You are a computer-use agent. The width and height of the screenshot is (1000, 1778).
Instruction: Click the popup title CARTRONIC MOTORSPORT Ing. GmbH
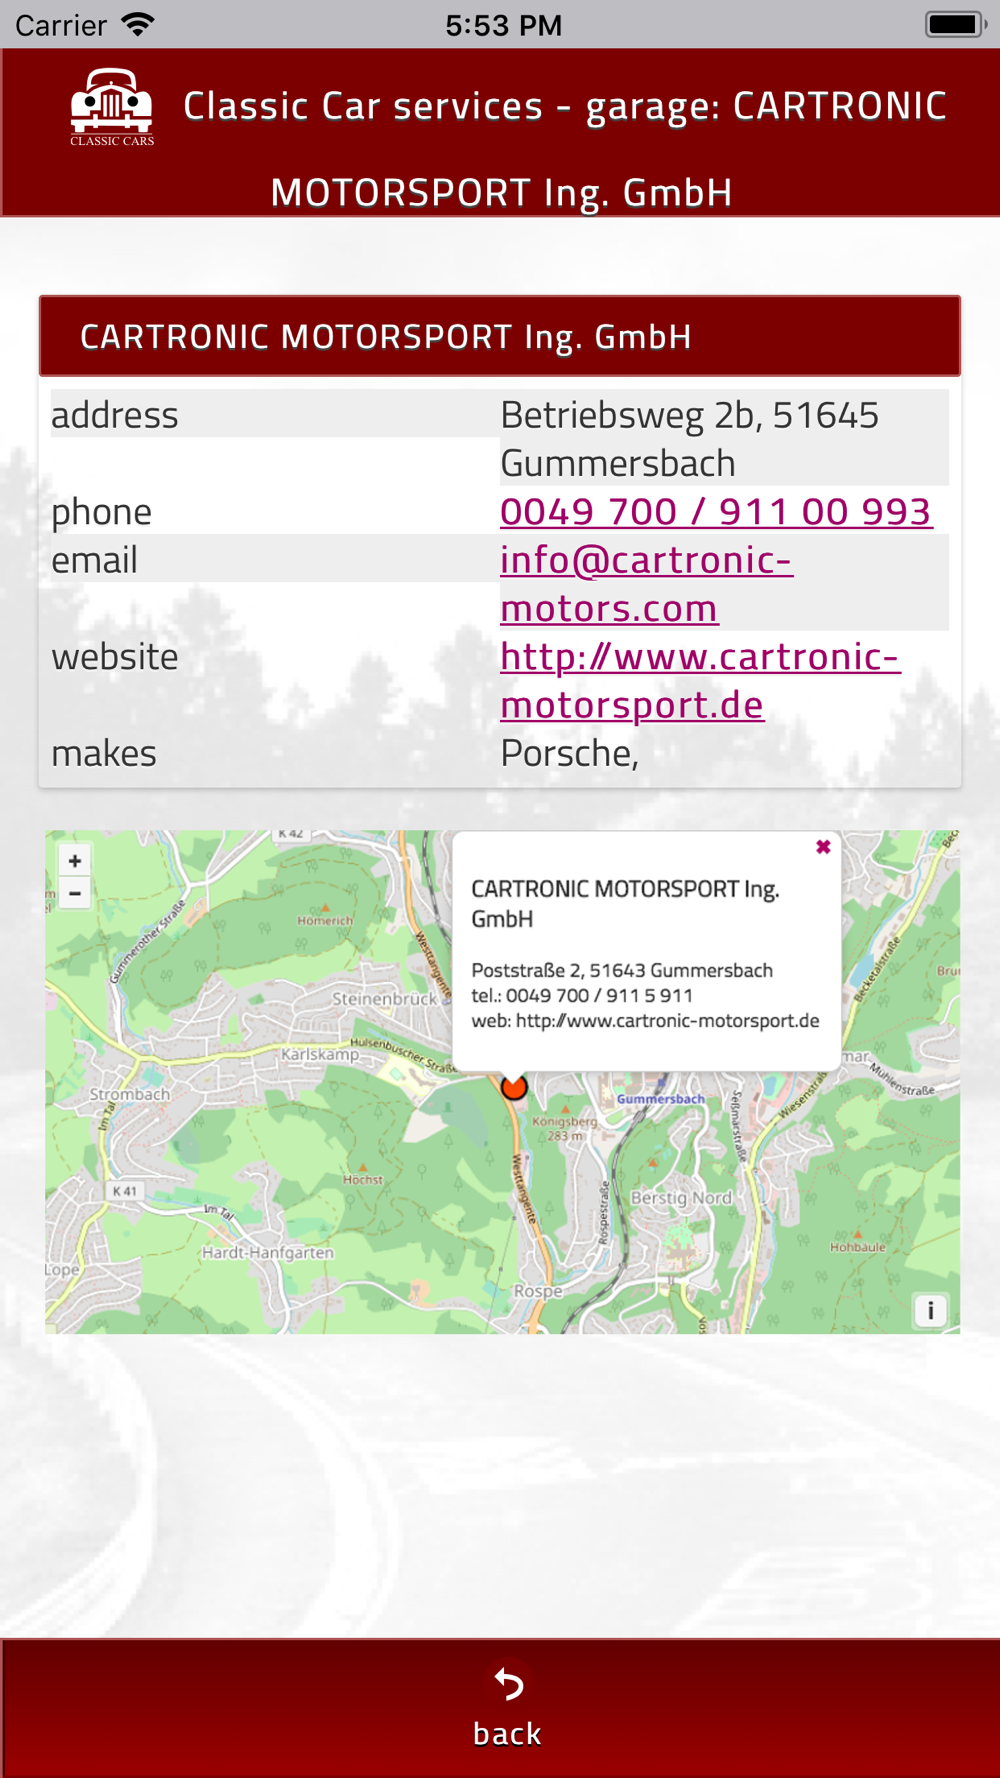click(x=625, y=903)
